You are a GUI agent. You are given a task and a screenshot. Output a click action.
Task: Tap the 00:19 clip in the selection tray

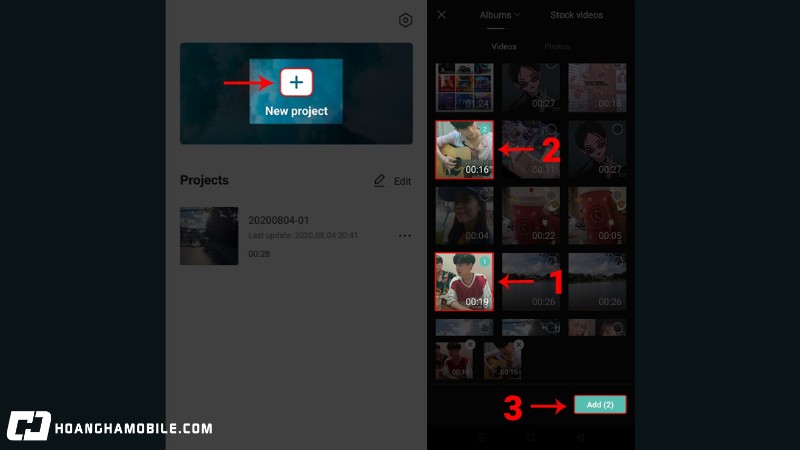(454, 362)
